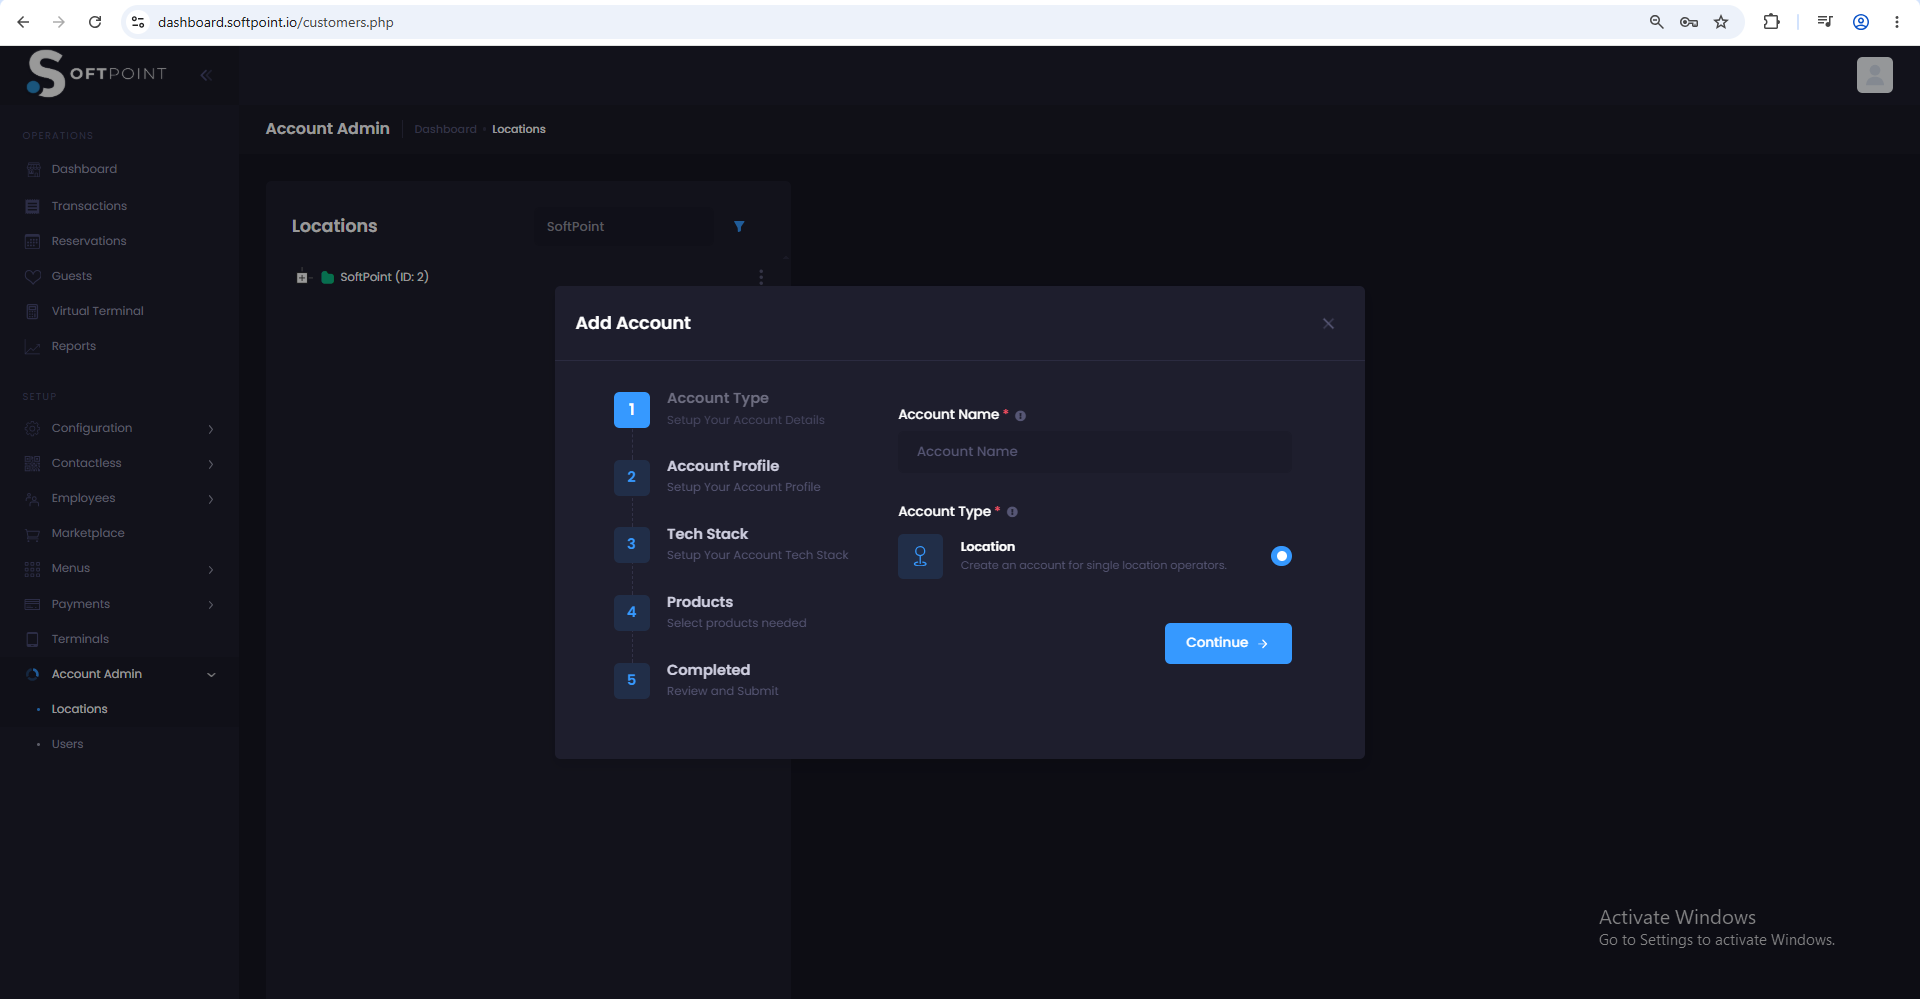Viewport: 1920px width, 999px height.
Task: Click the Account Name input field
Action: pyautogui.click(x=1095, y=452)
